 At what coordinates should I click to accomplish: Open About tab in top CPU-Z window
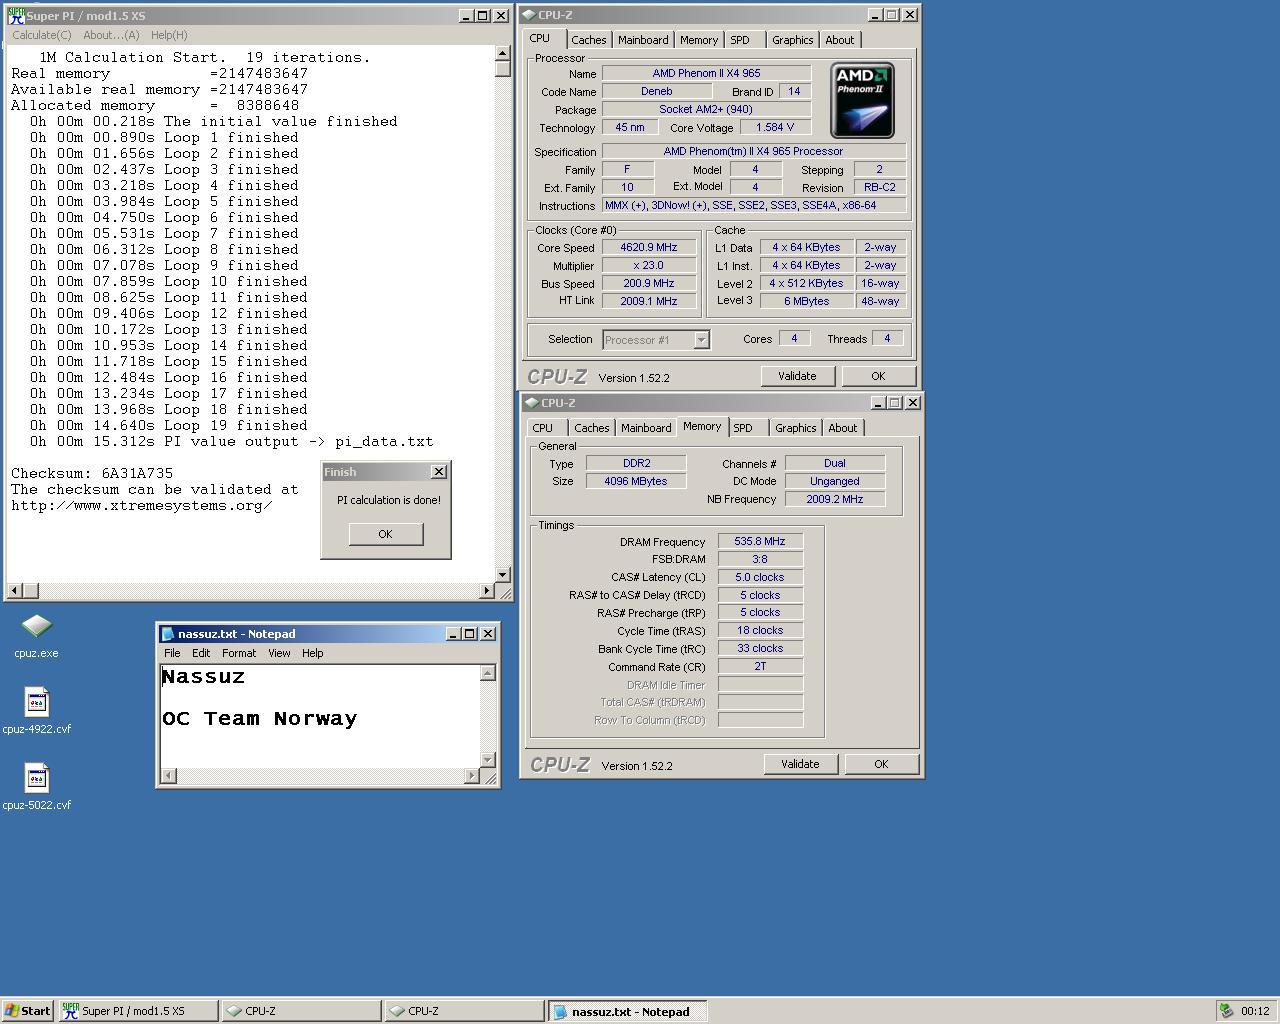pos(840,40)
